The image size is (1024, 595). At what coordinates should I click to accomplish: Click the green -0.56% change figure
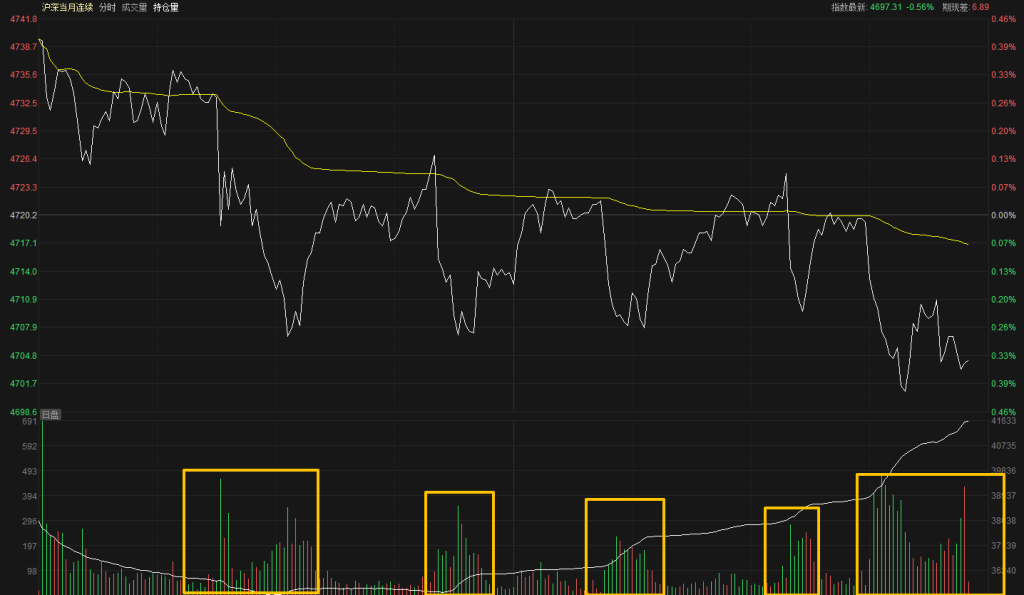point(919,7)
